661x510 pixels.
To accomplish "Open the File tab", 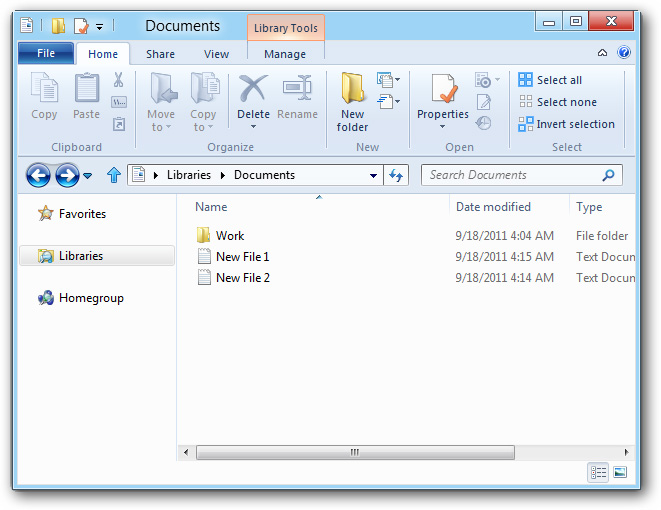I will (46, 53).
